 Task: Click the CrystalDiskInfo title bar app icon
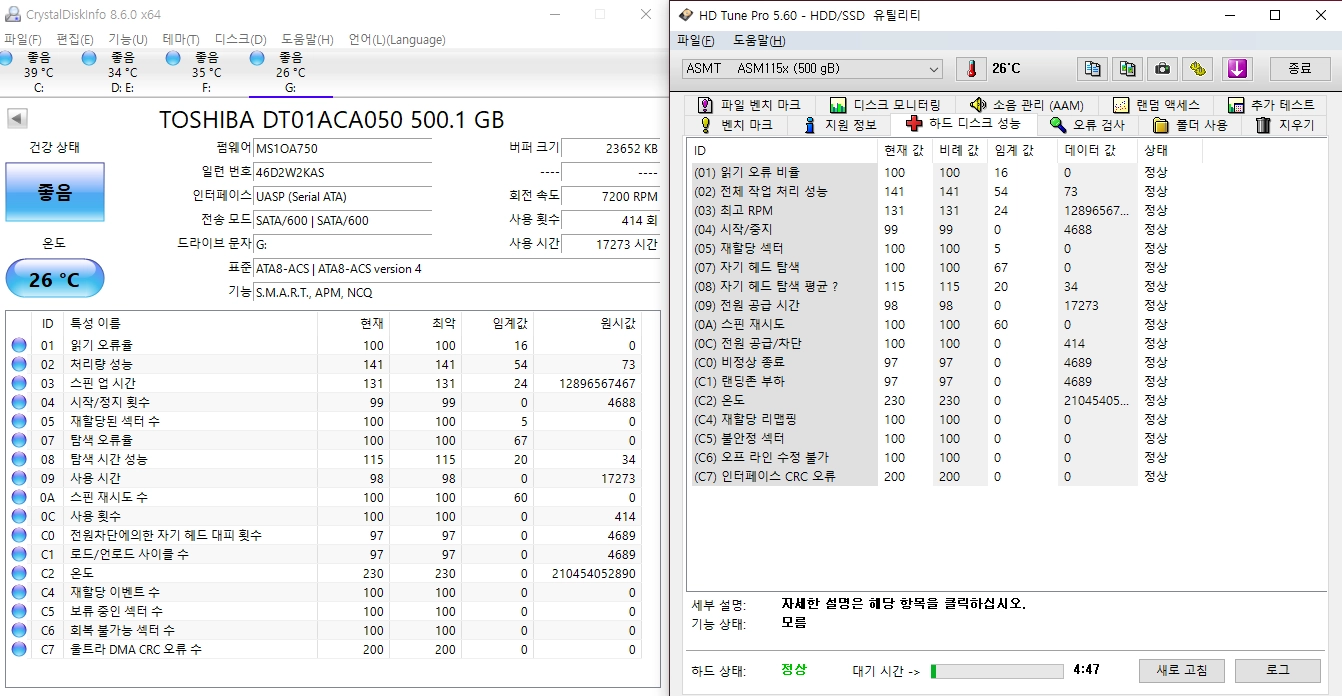click(x=12, y=15)
